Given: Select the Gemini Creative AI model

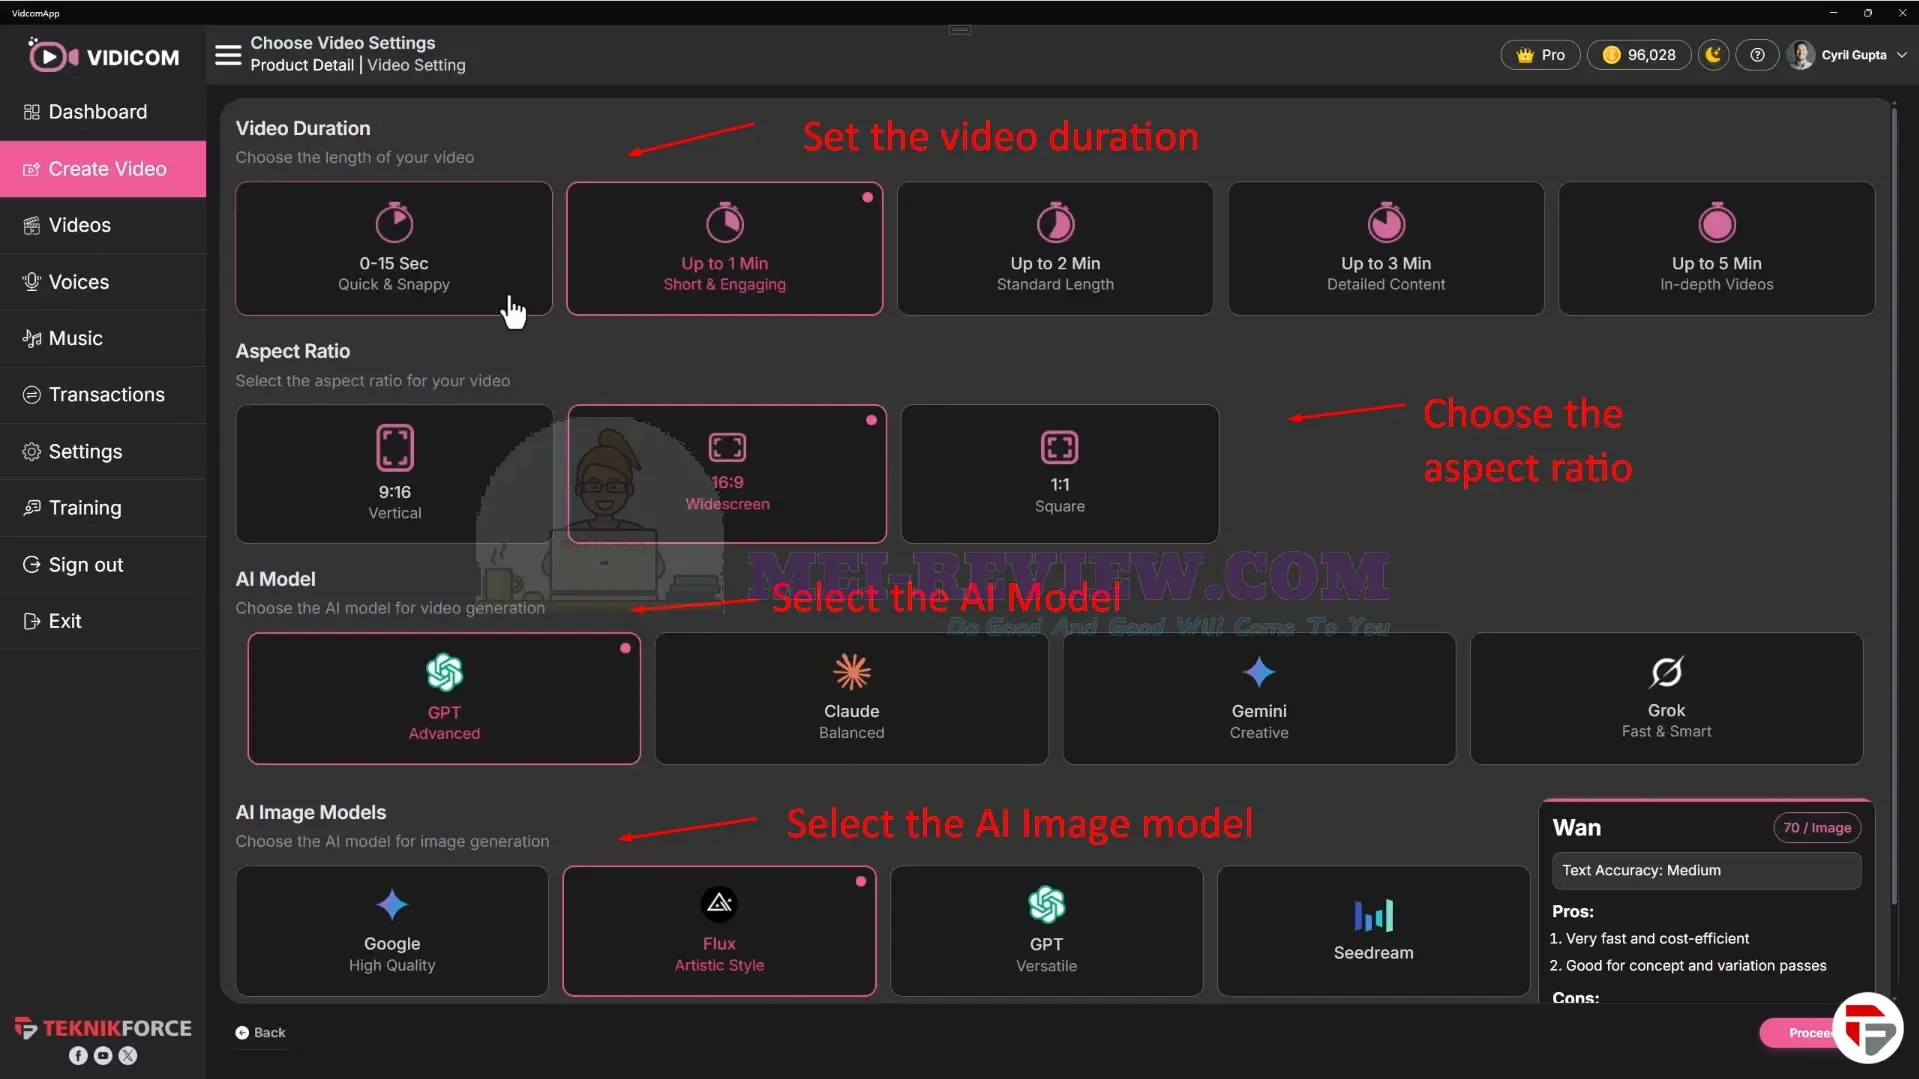Looking at the screenshot, I should (1259, 698).
